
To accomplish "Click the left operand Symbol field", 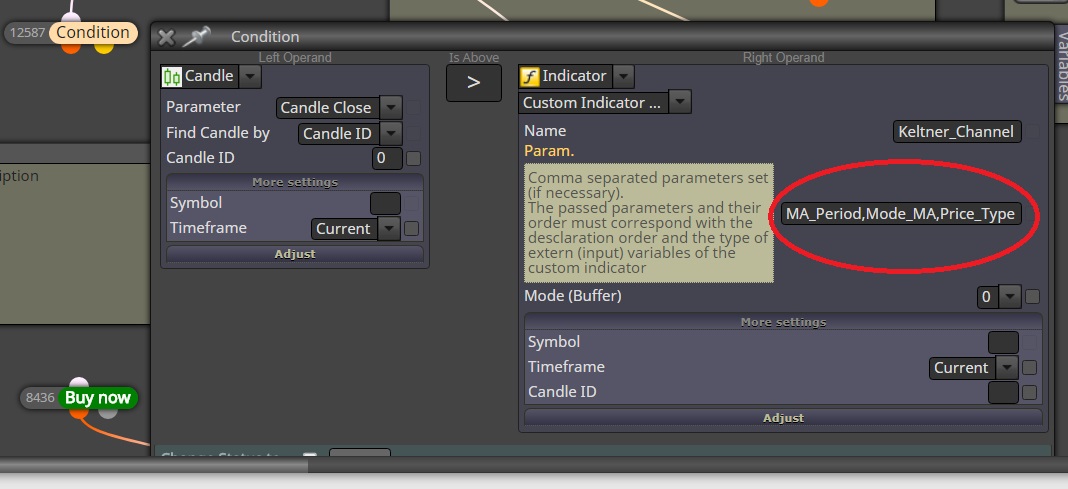I will (x=385, y=204).
